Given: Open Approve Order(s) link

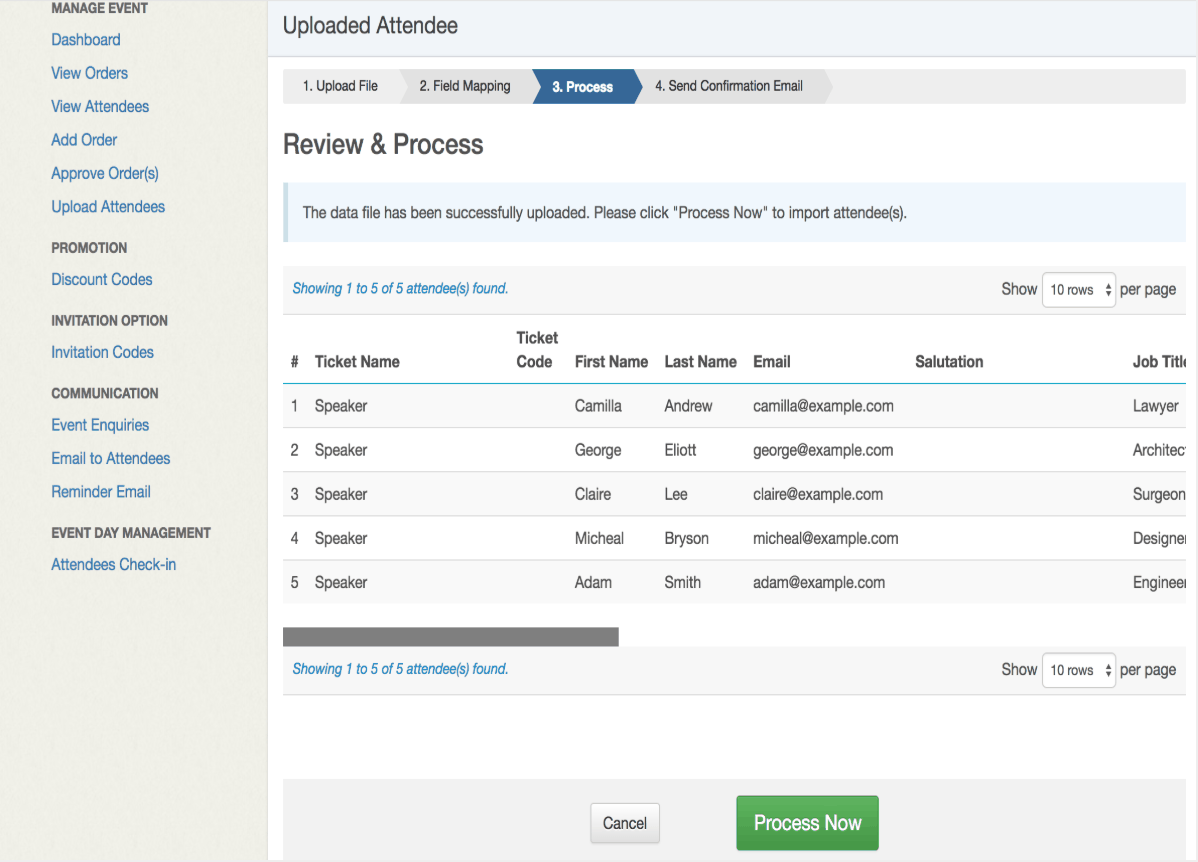Looking at the screenshot, I should [105, 173].
